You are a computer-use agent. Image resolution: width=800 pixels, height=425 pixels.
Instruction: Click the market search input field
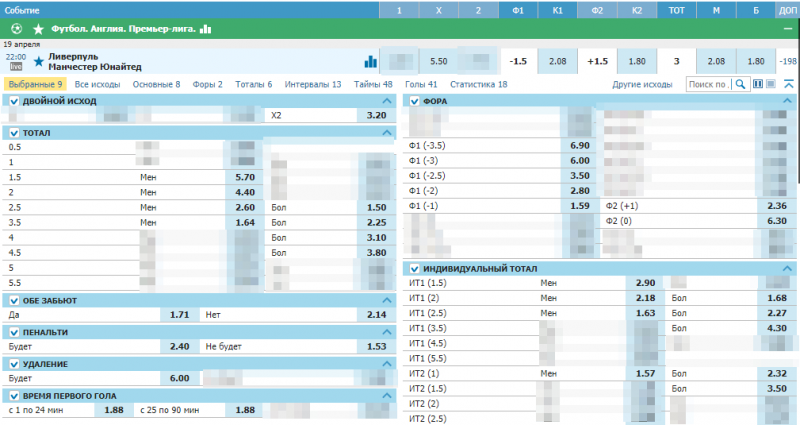(710, 85)
